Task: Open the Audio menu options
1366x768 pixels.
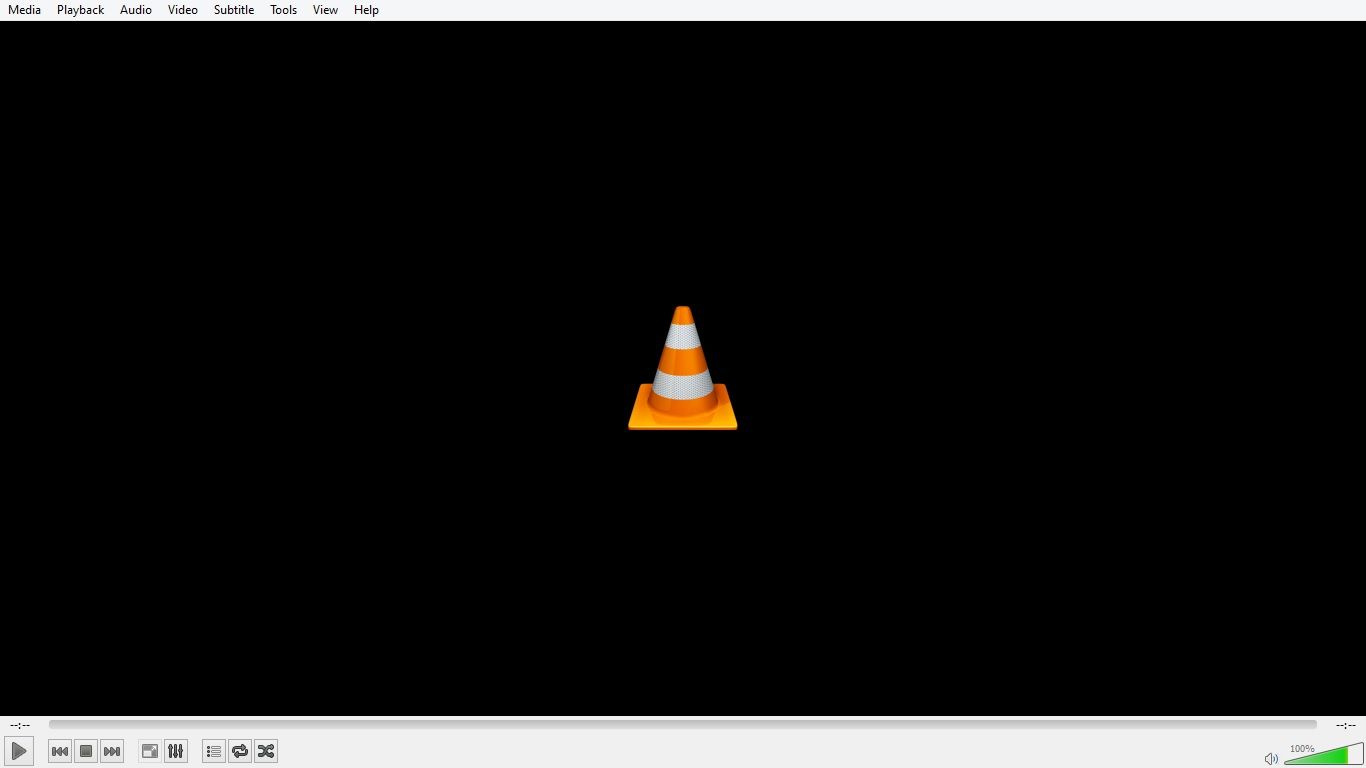Action: (x=135, y=9)
